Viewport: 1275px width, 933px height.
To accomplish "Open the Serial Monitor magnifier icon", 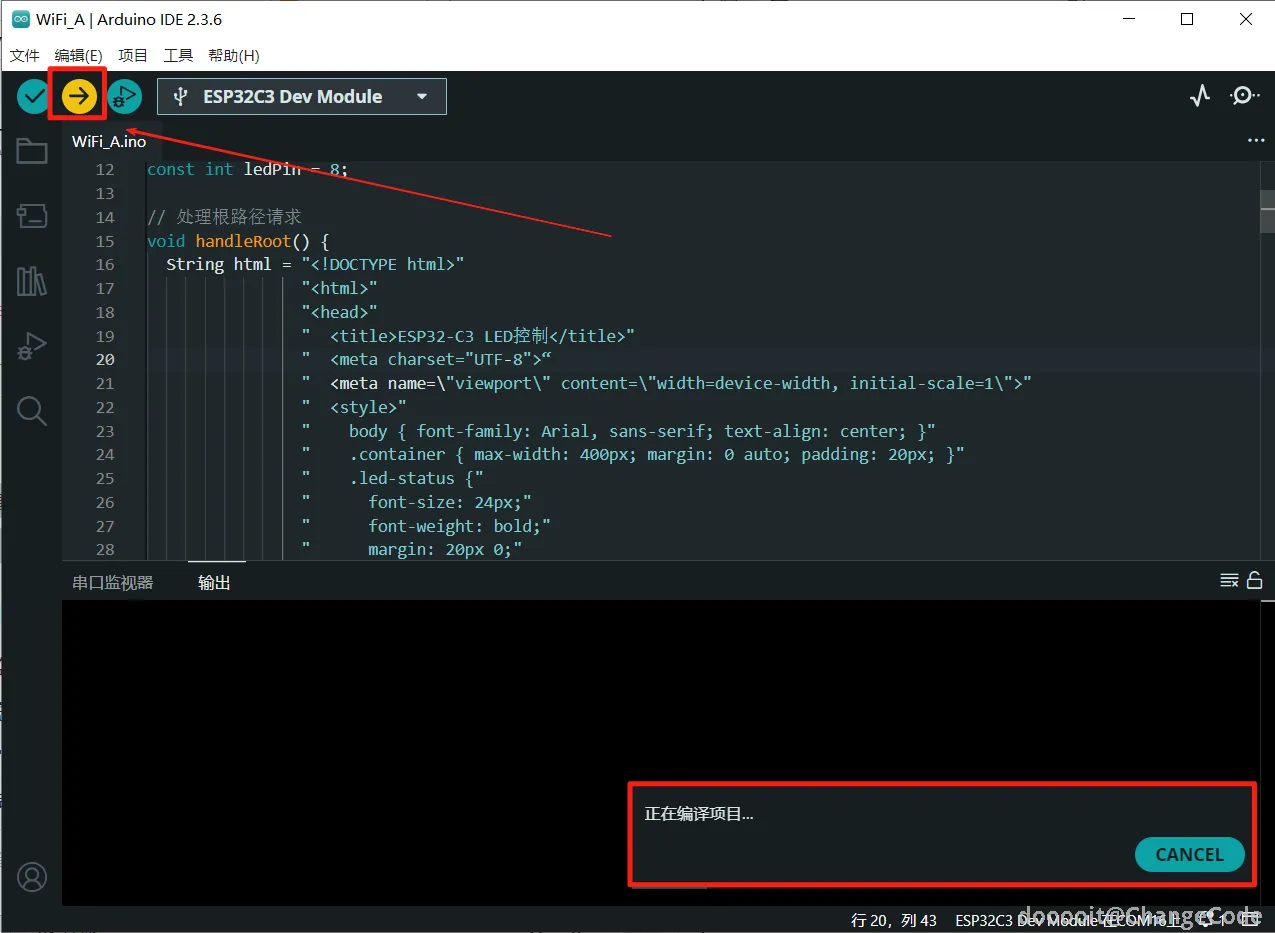I will [1244, 96].
